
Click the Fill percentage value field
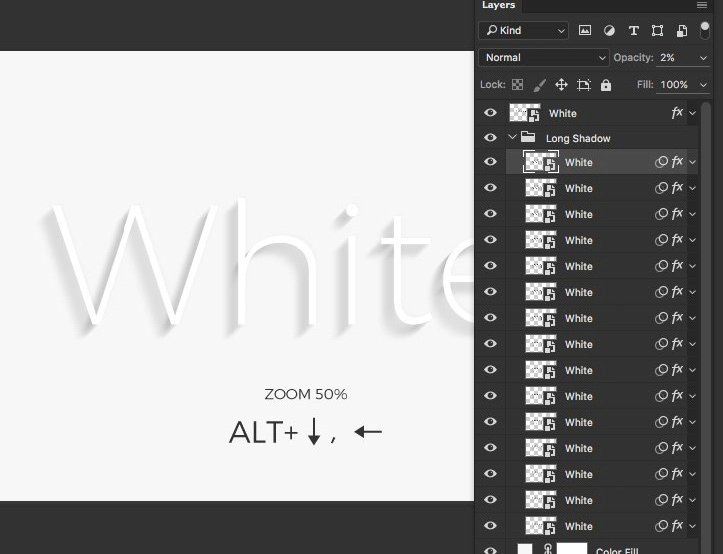coord(673,85)
